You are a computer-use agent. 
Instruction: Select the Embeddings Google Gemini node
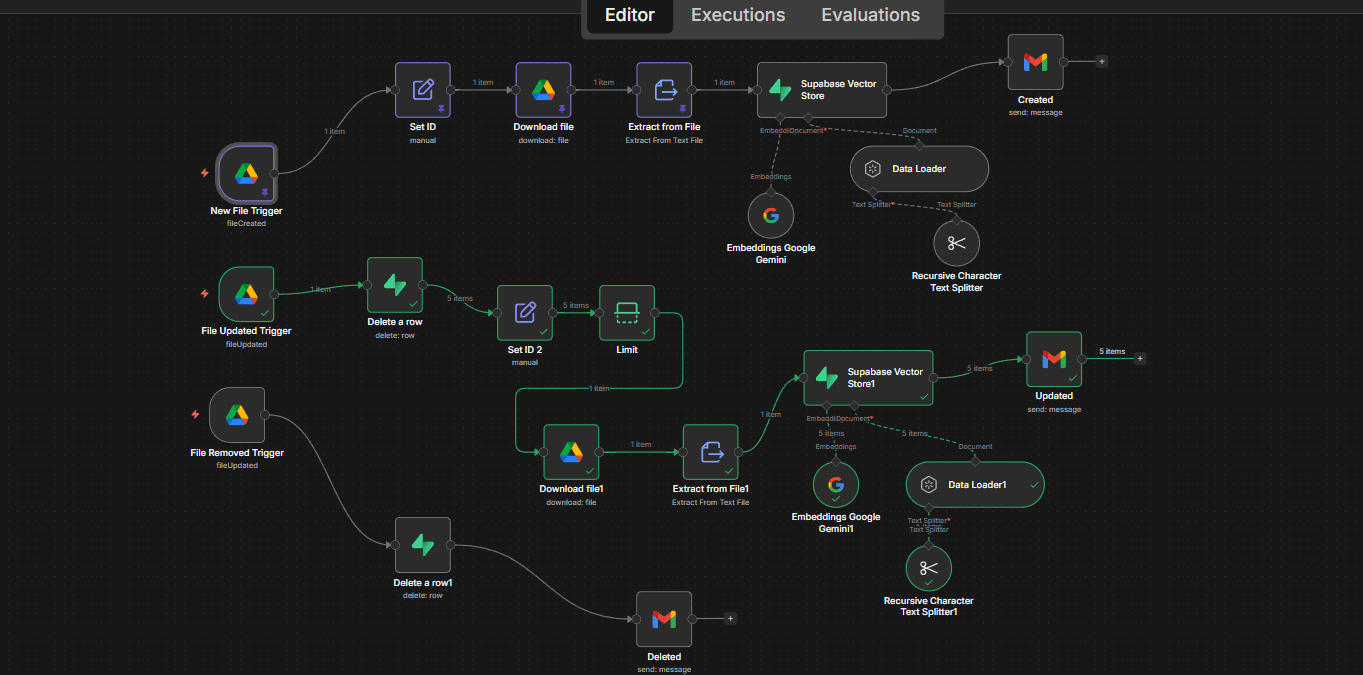click(771, 215)
